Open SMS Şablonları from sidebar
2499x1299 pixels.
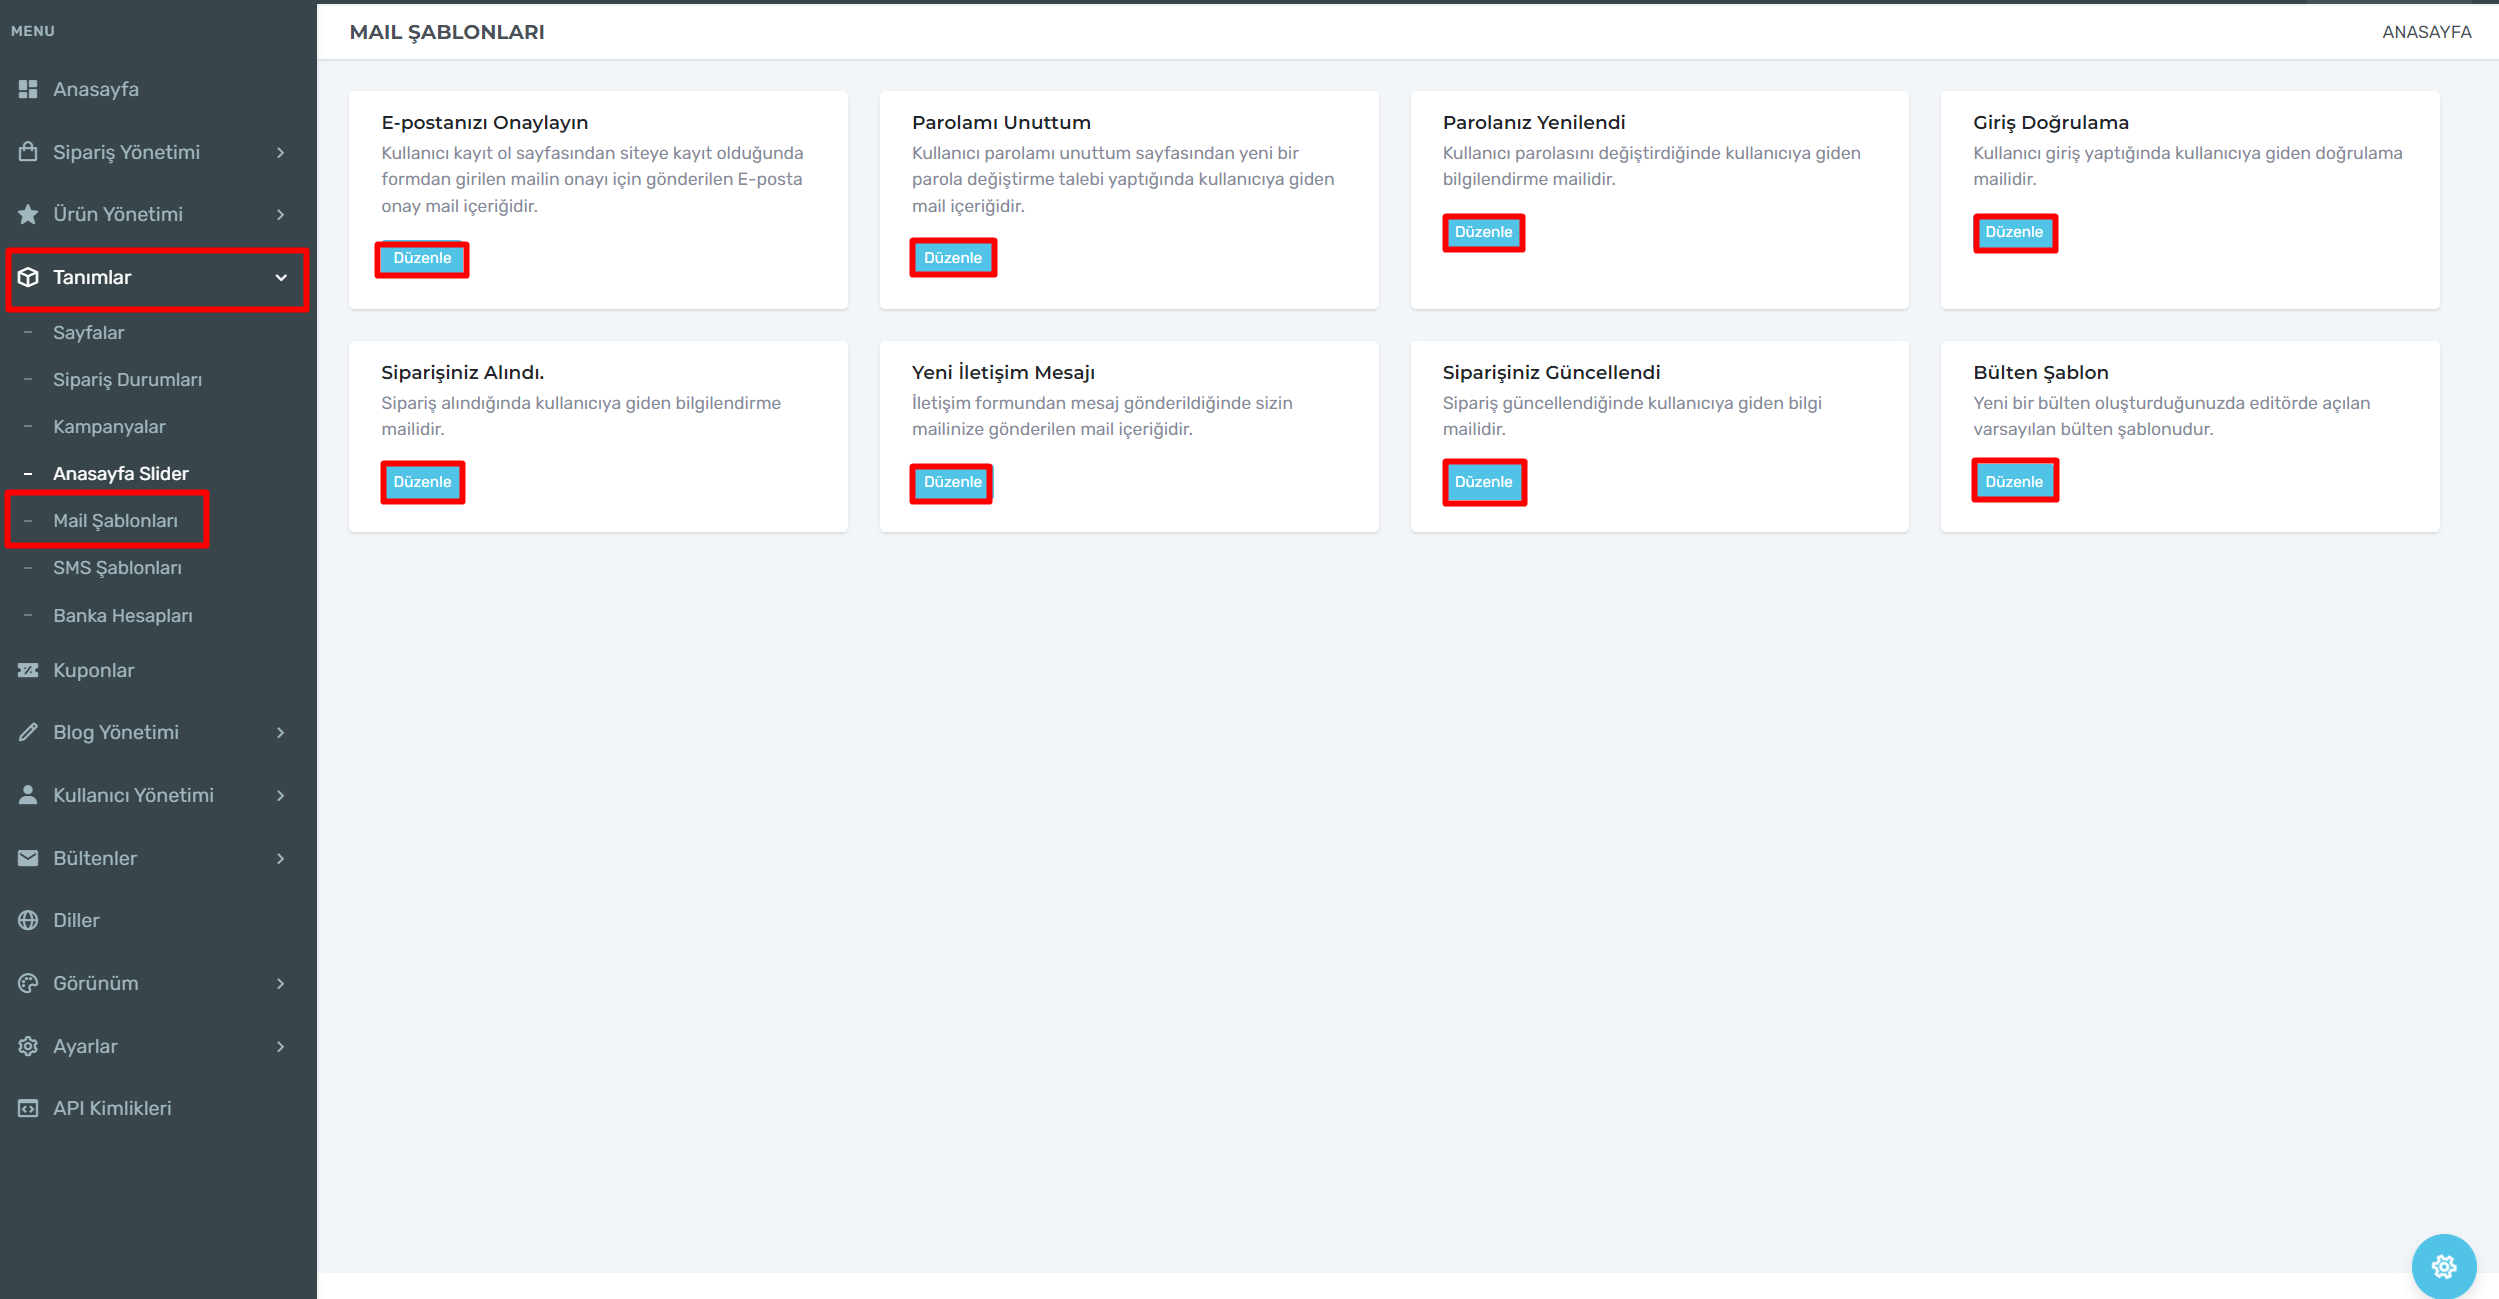pos(117,567)
